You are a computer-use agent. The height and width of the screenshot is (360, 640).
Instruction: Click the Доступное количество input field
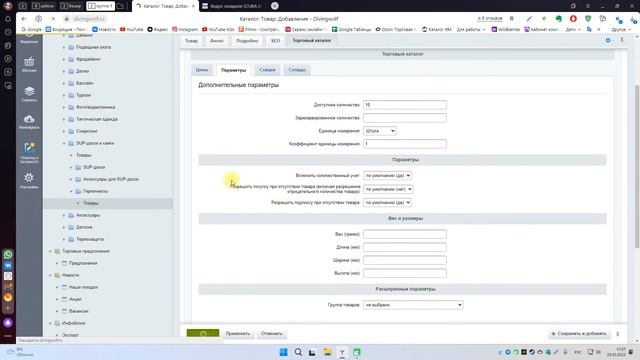[x=405, y=105]
